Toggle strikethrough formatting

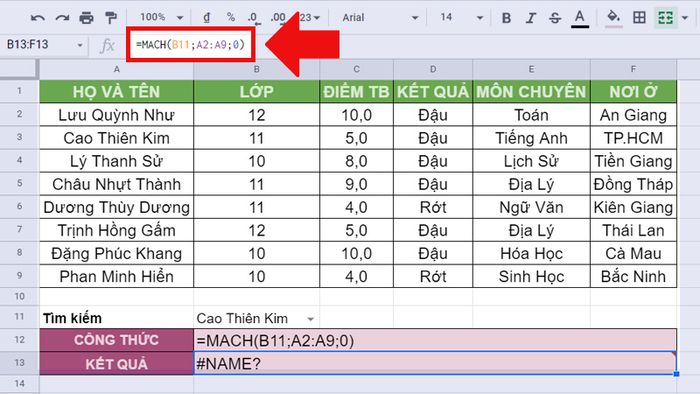click(555, 18)
